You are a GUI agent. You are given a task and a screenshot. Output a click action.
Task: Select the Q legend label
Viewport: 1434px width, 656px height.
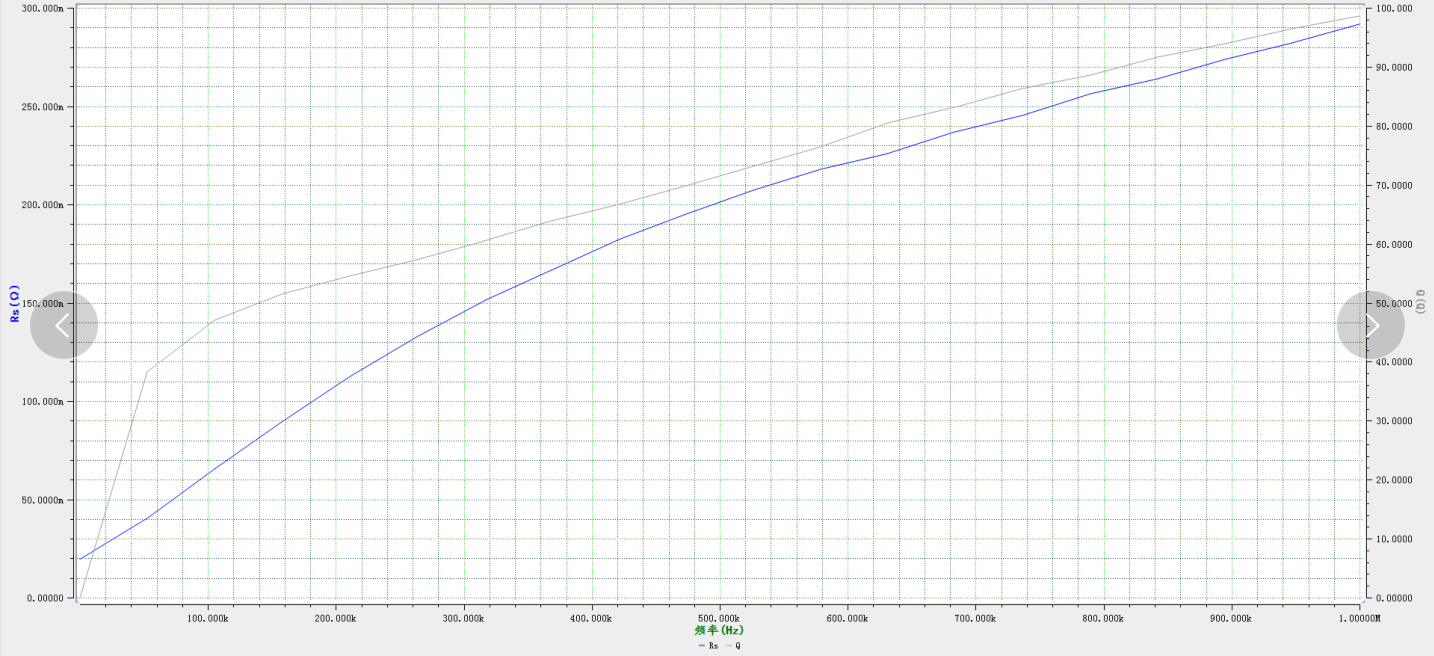pyautogui.click(x=738, y=646)
